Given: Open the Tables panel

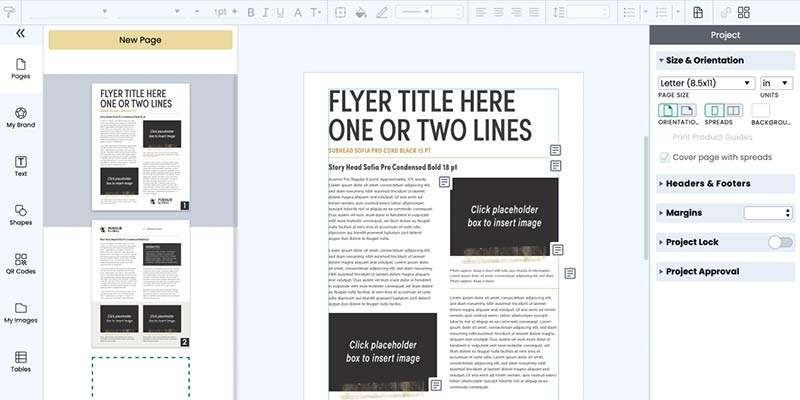Looking at the screenshot, I should (x=20, y=361).
